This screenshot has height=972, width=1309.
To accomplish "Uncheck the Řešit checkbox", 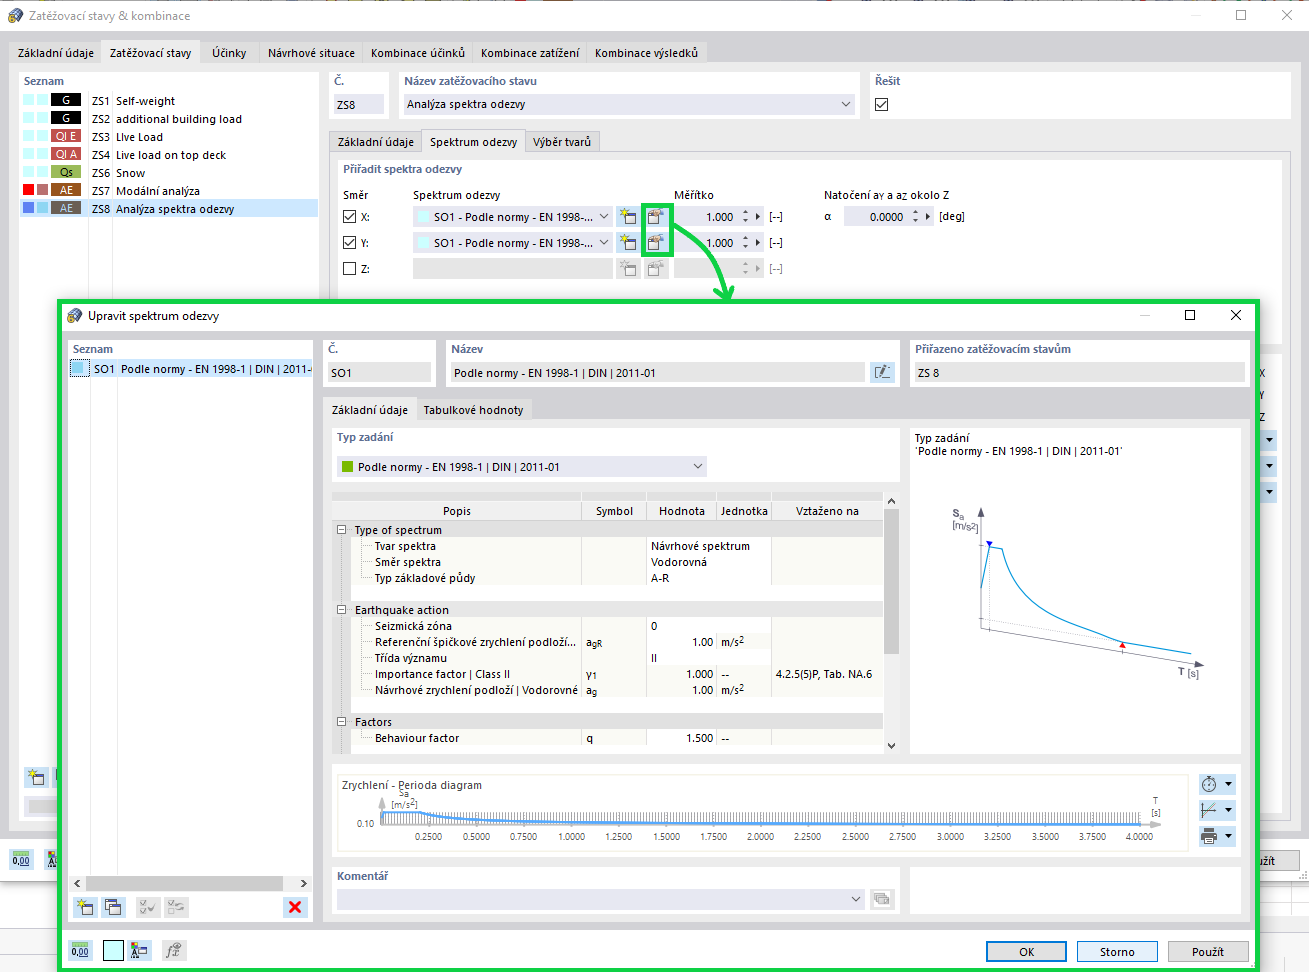I will point(881,104).
